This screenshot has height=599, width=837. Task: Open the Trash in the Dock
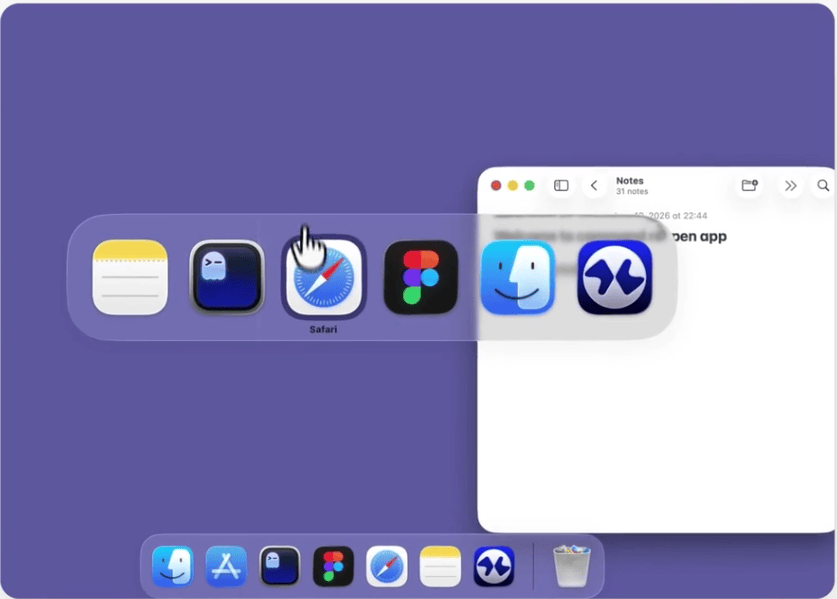(571, 566)
